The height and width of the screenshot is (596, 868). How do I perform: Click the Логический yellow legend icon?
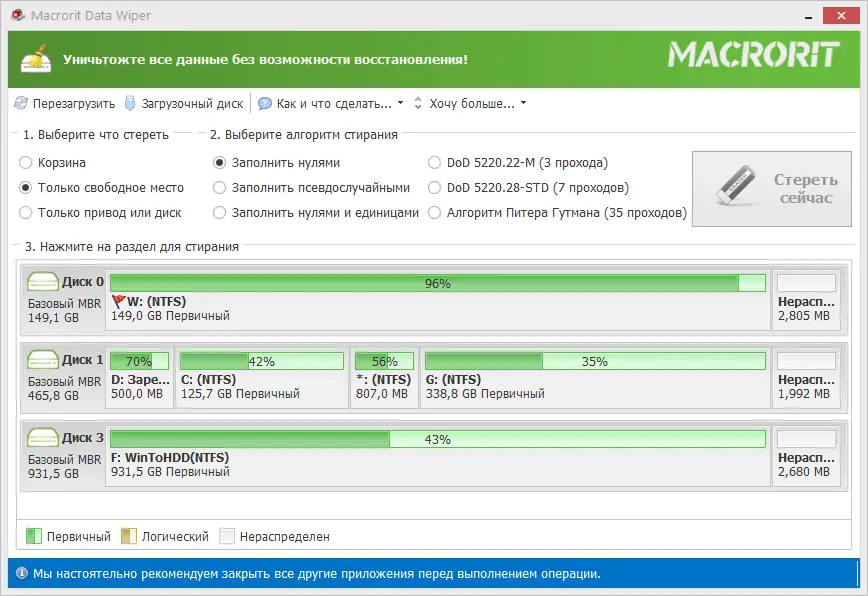129,536
